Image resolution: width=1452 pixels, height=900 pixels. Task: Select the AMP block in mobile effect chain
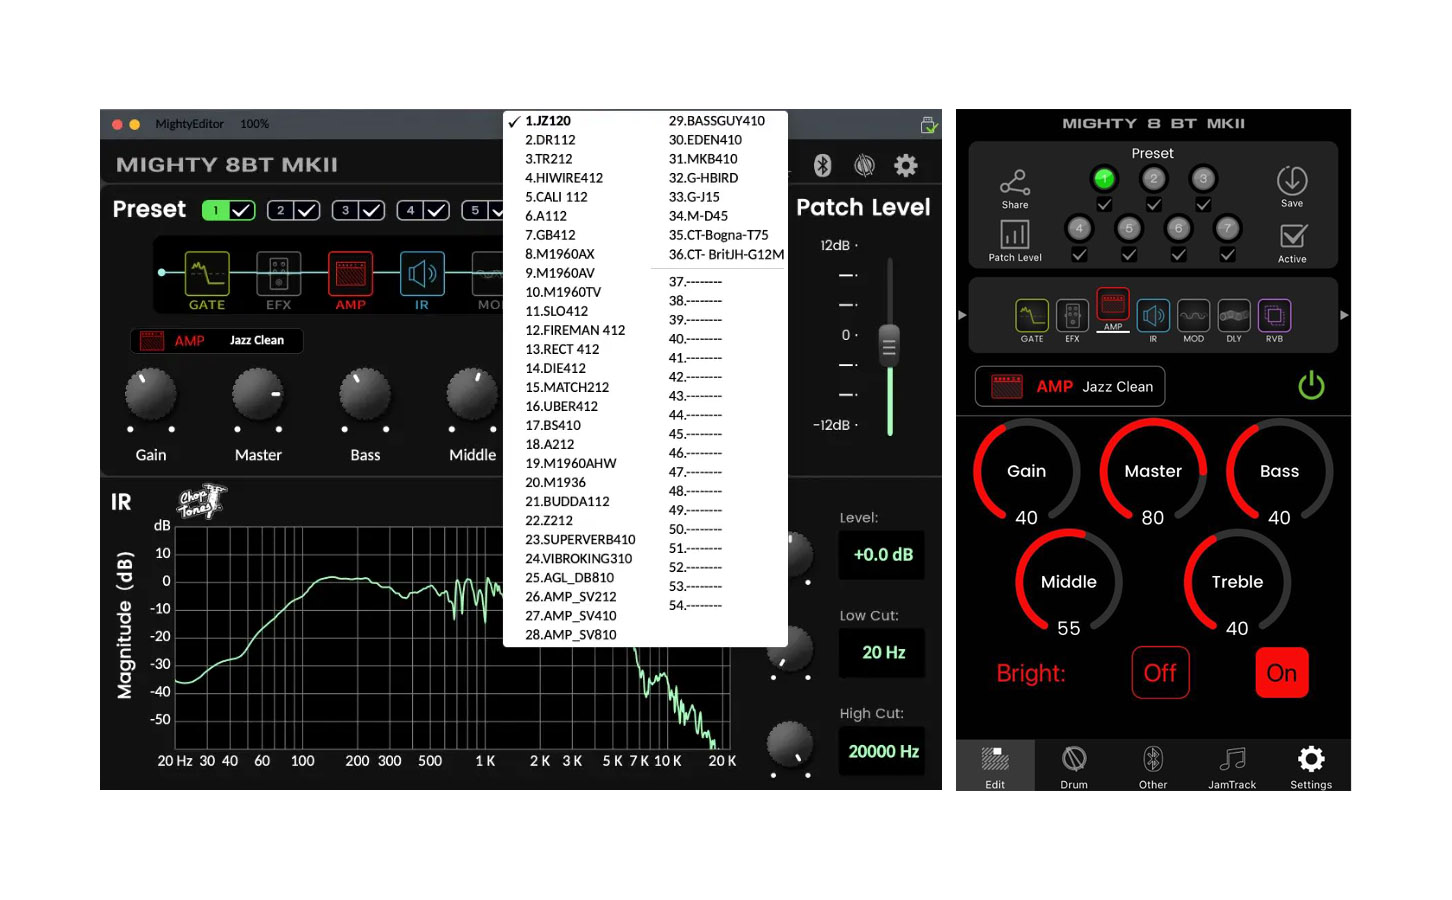coord(1113,304)
